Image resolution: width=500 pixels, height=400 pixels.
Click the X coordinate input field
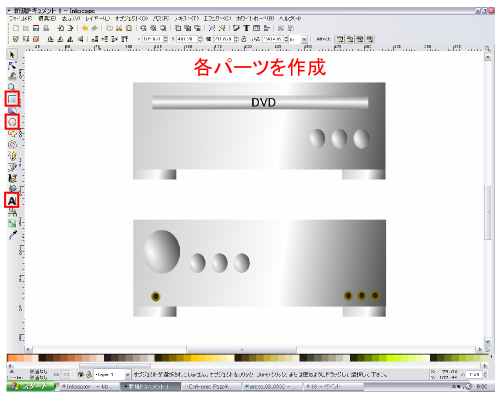point(153,39)
